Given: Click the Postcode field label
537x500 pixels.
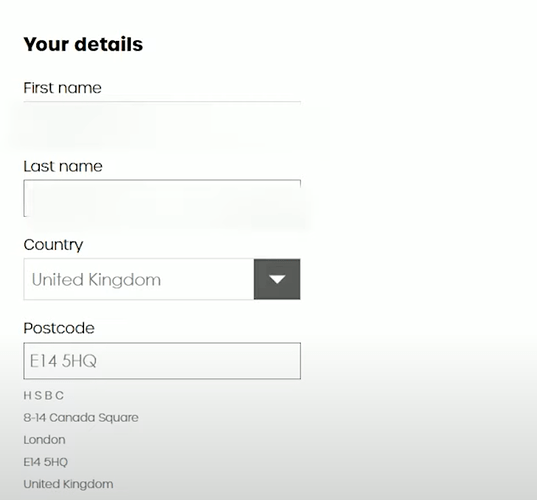Looking at the screenshot, I should pos(59,328).
